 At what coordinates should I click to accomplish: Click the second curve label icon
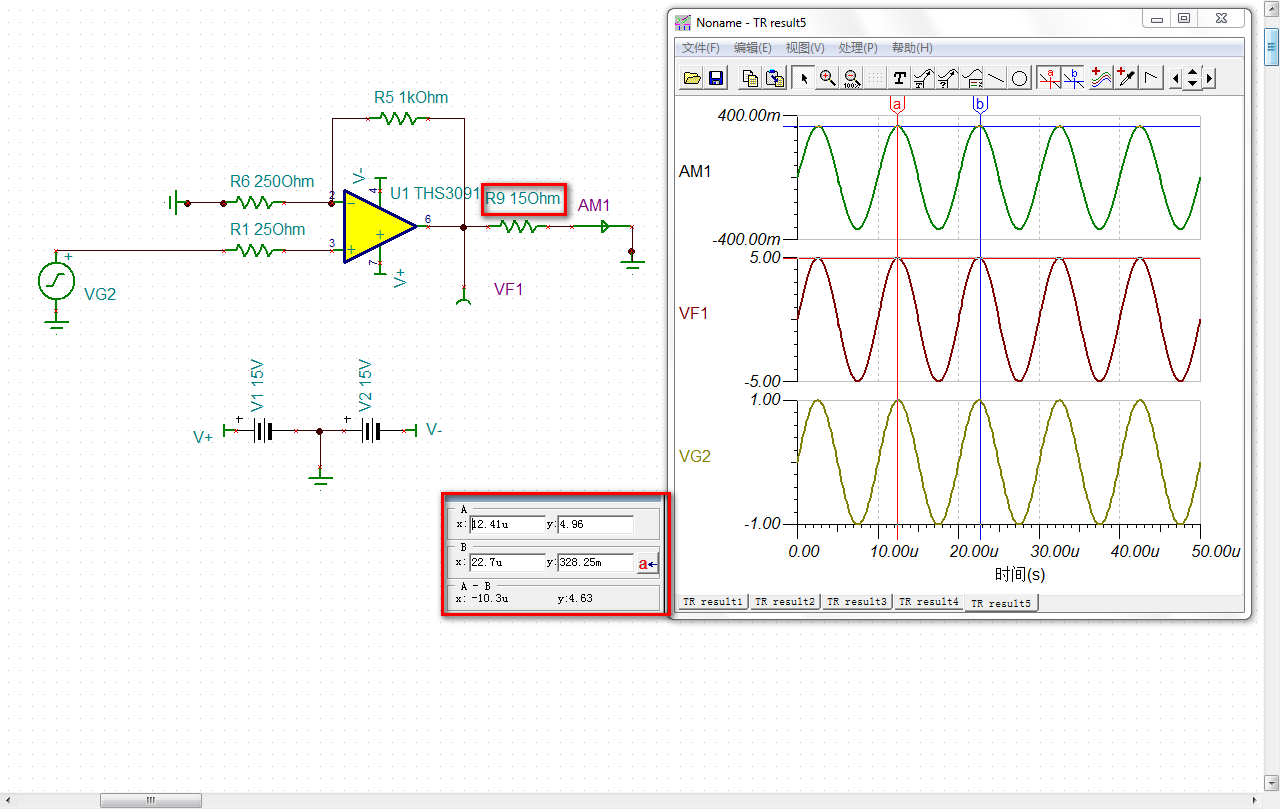tap(948, 78)
